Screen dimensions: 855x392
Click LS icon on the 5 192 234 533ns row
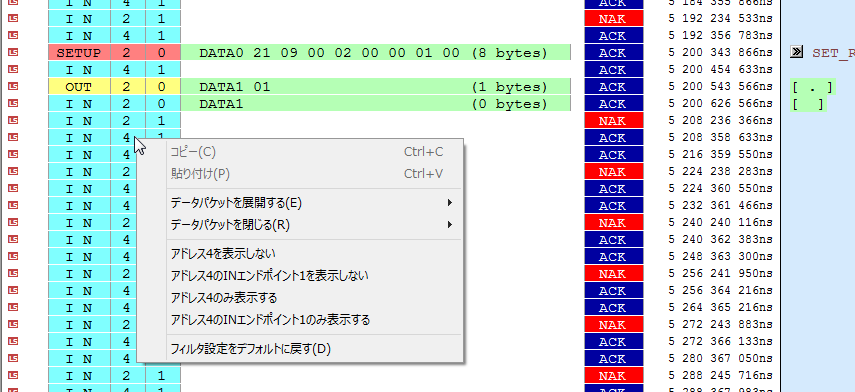click(x=13, y=19)
